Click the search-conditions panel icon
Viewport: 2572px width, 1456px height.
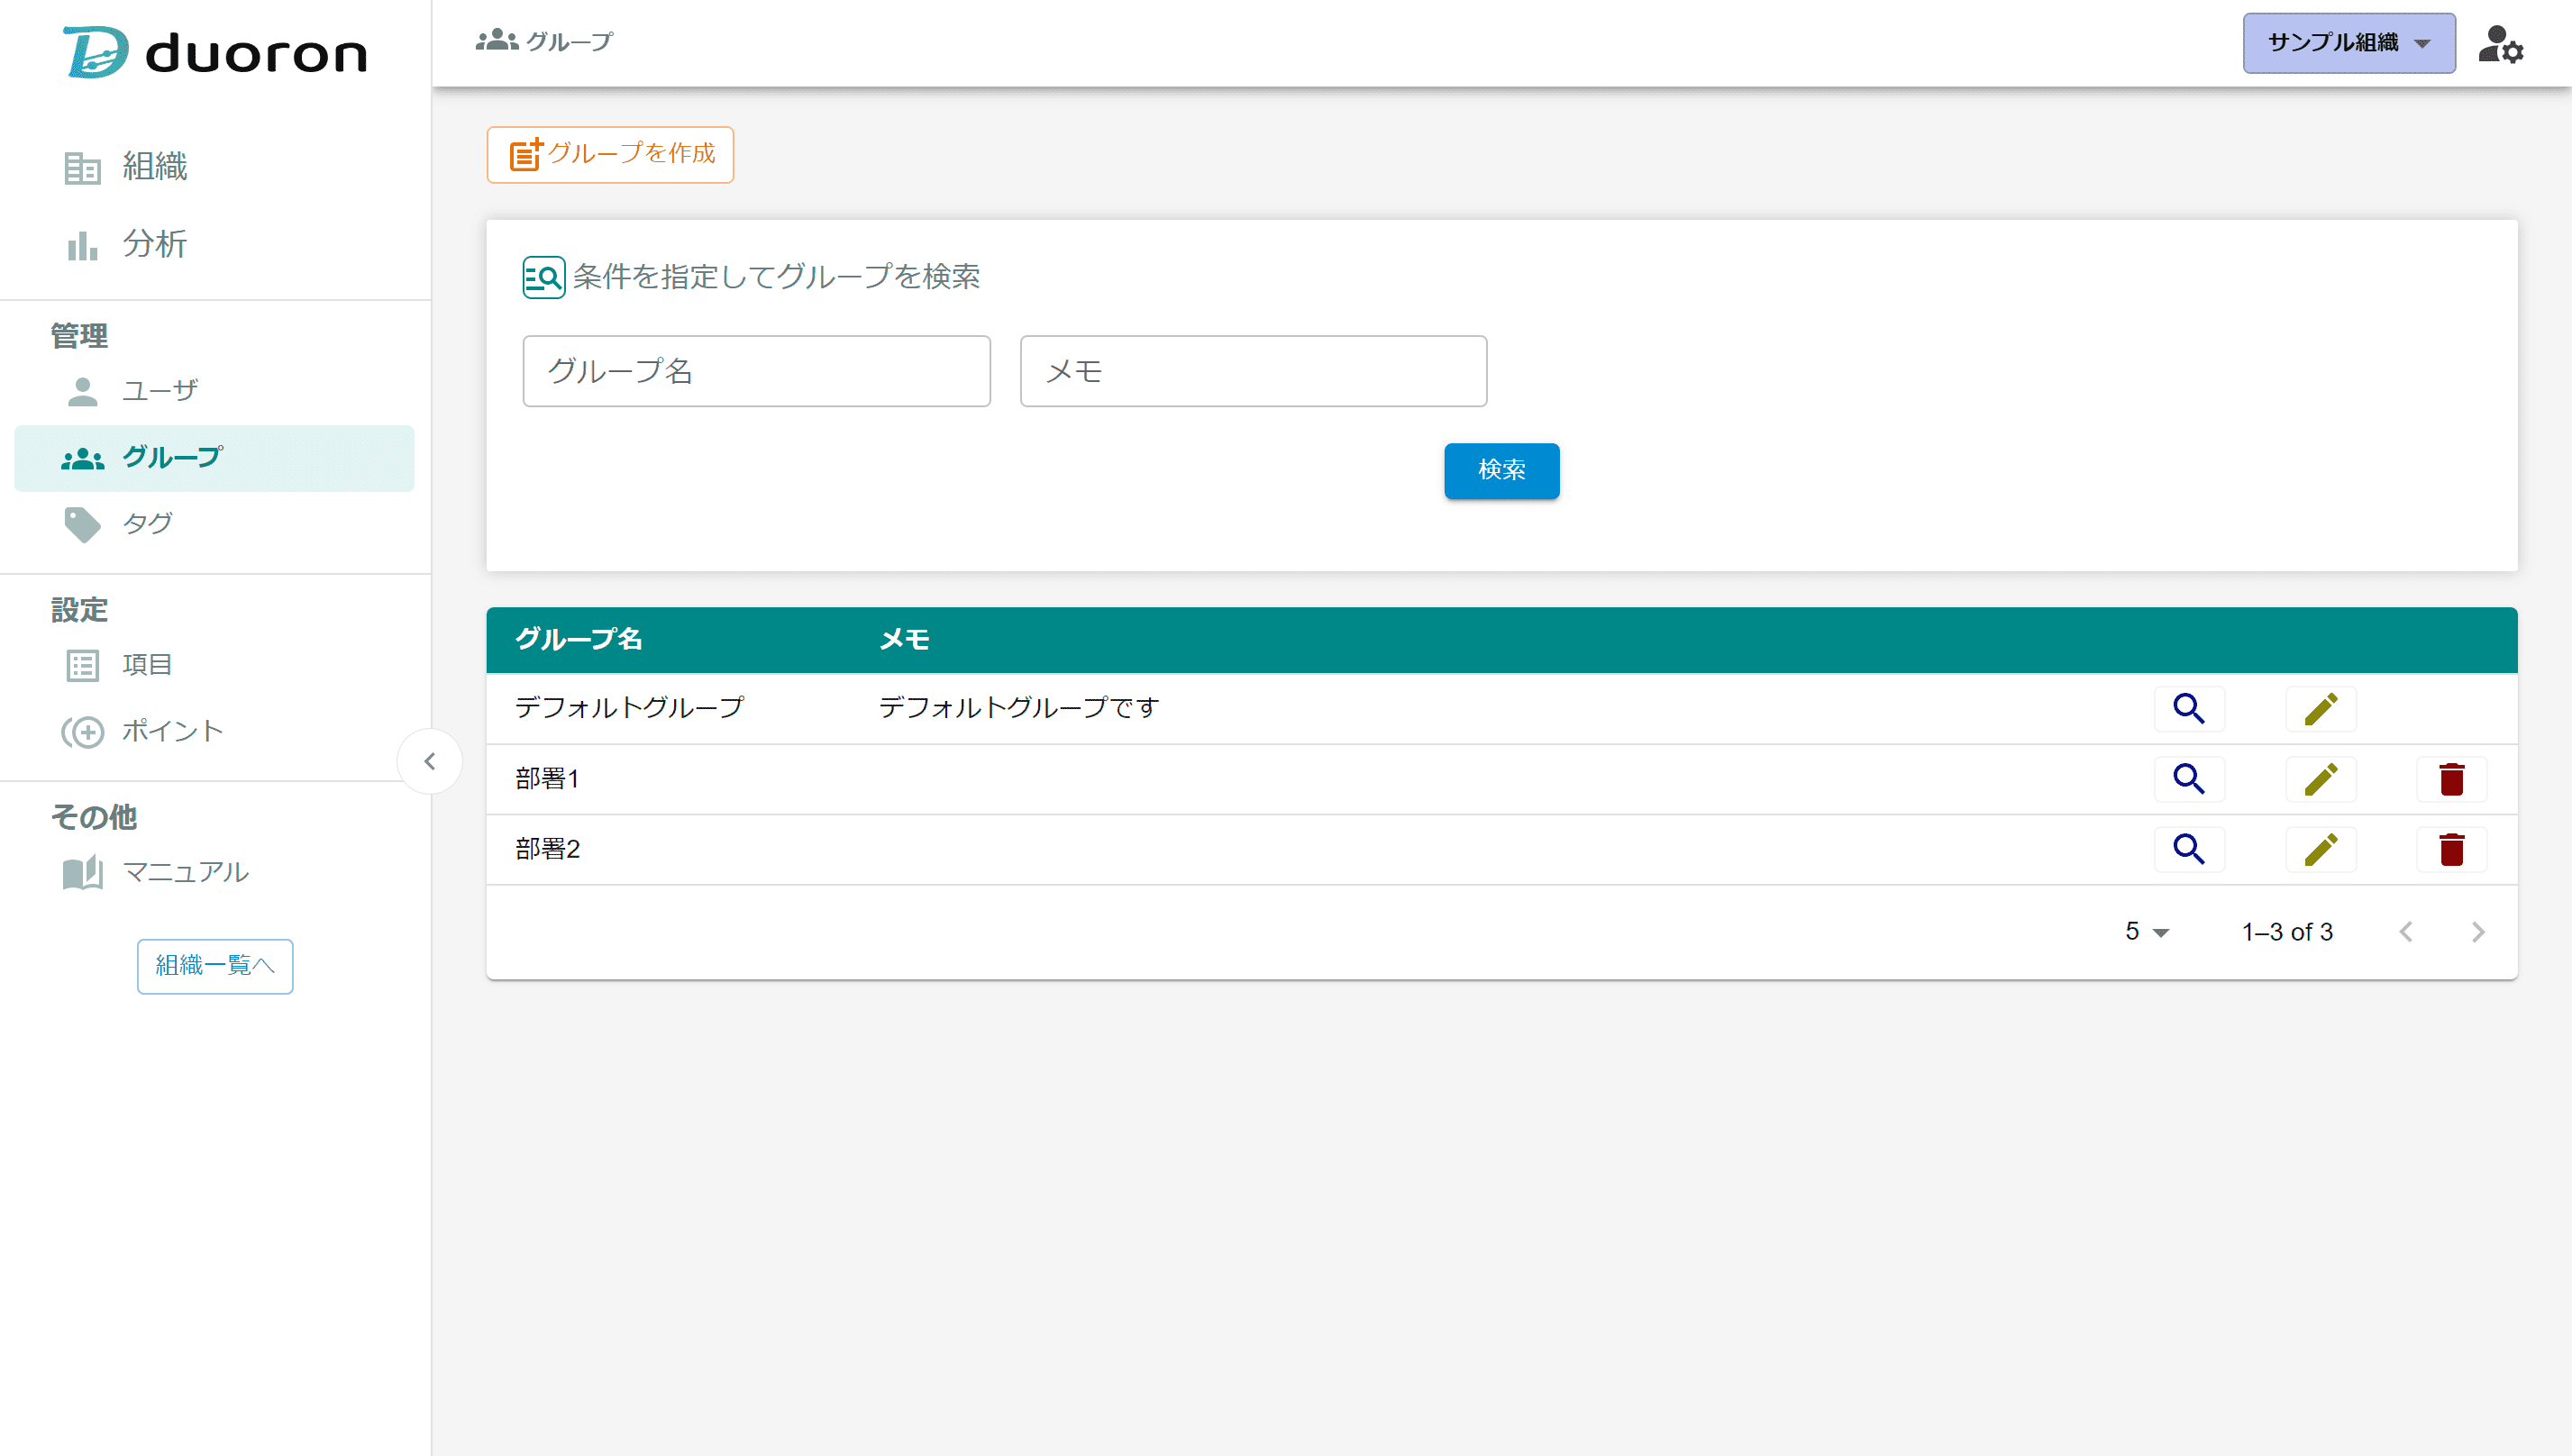pyautogui.click(x=544, y=277)
